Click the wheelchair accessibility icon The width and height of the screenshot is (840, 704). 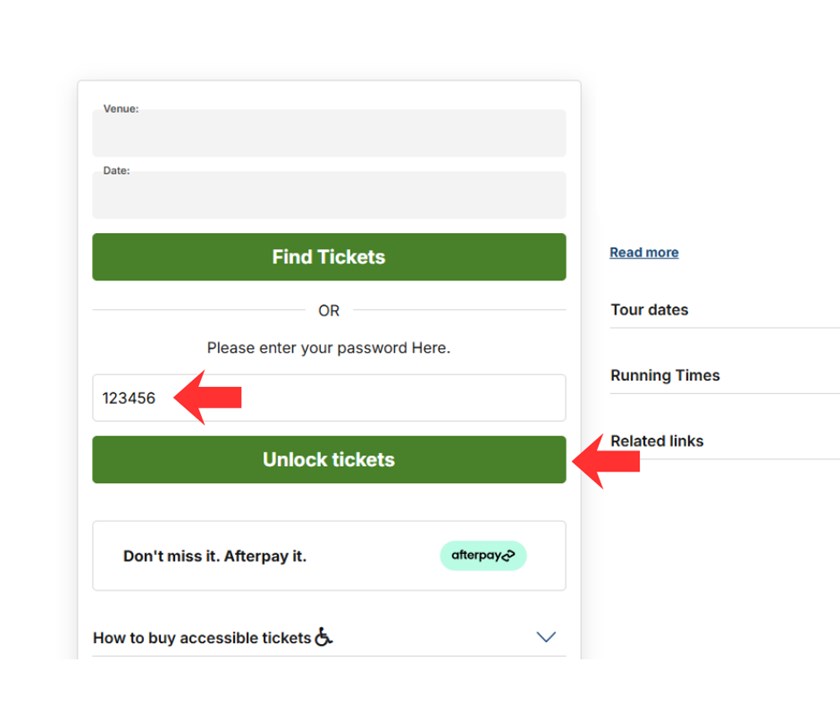(323, 637)
